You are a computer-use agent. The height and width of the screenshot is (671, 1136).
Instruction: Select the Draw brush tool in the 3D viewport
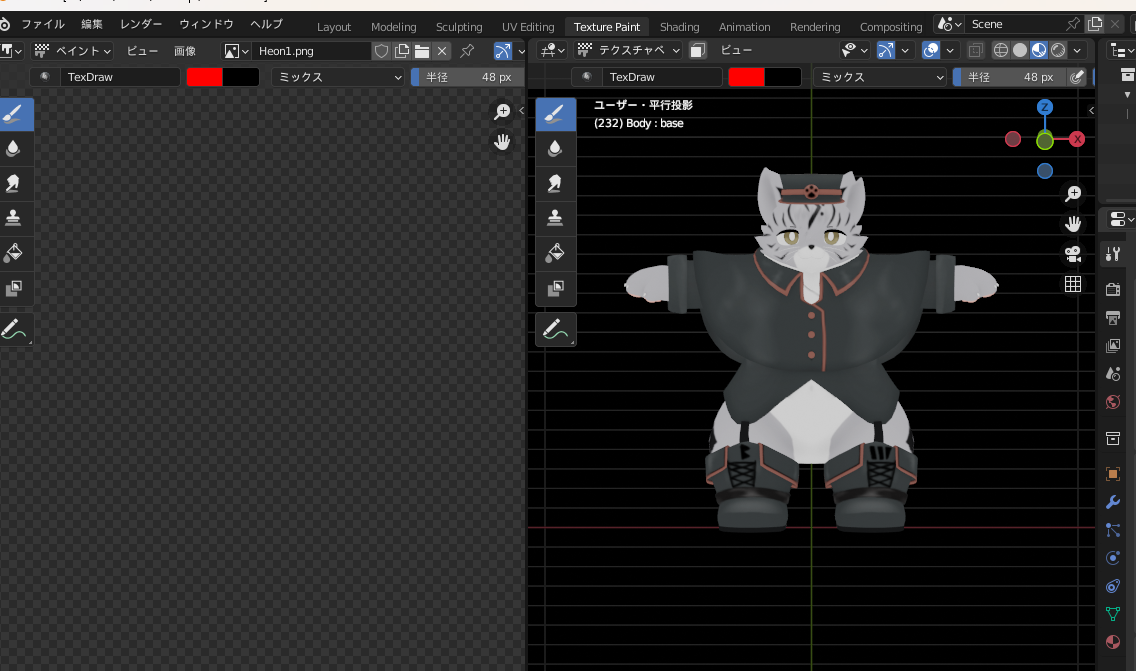tap(556, 114)
